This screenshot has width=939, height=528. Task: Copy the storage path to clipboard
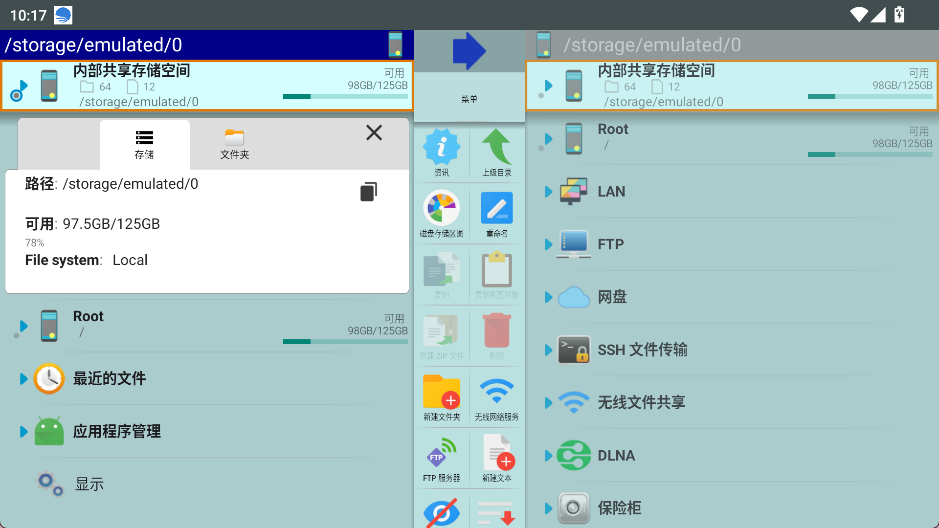point(369,192)
